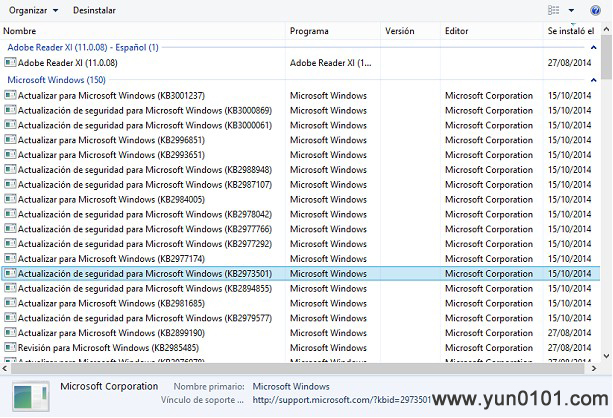Select Microsoft Windows (150) group header
This screenshot has width=613, height=418.
click(x=57, y=80)
